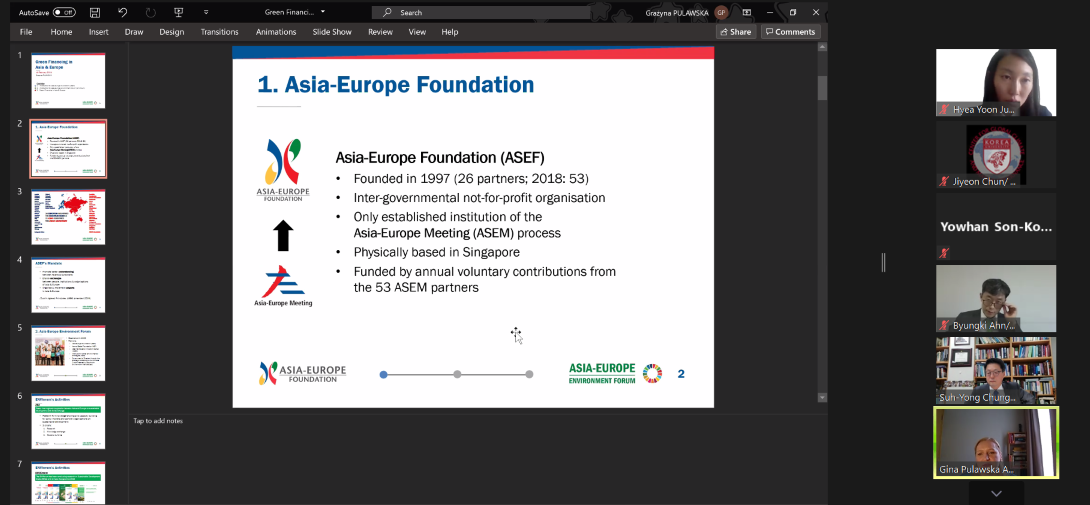Select Suh-Yong Chung video tile
This screenshot has height=505, width=1090.
pyautogui.click(x=995, y=371)
